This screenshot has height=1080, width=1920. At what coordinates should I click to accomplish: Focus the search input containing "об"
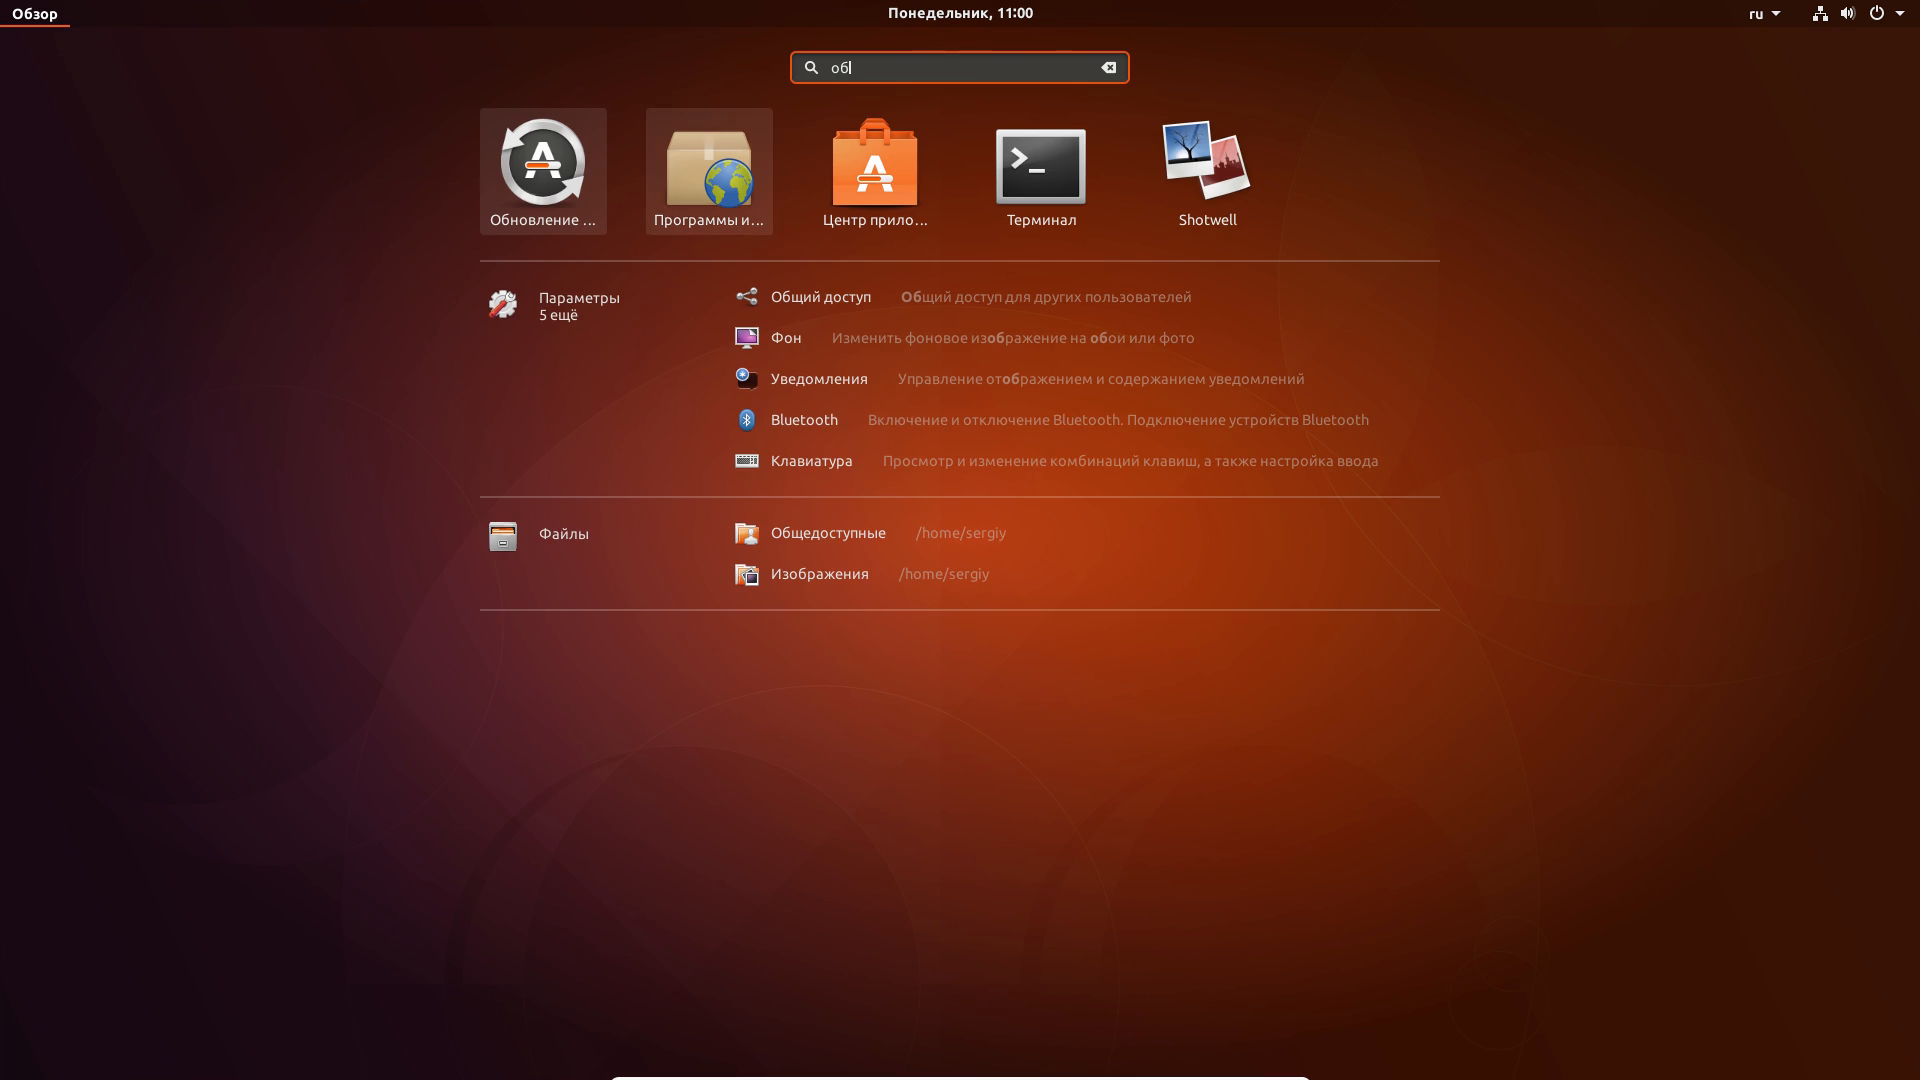(960, 68)
